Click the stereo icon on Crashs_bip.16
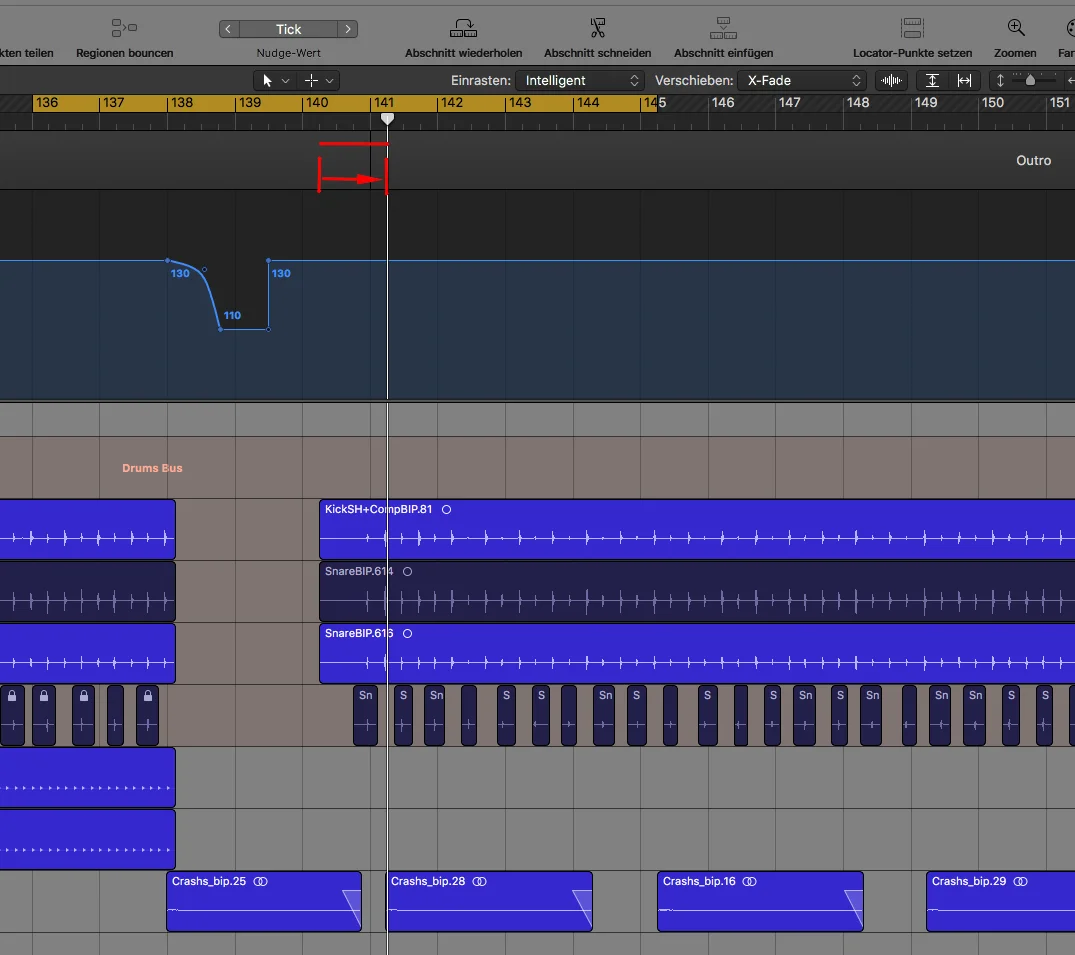1075x955 pixels. click(750, 882)
